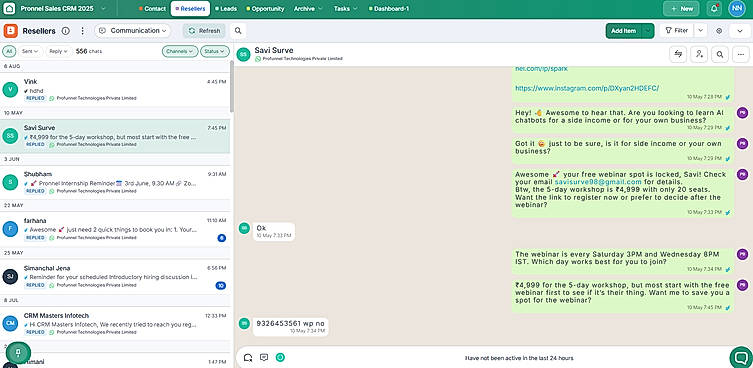Click the 'Ok' incoming message
Image resolution: width=753 pixels, height=368 pixels.
point(274,231)
